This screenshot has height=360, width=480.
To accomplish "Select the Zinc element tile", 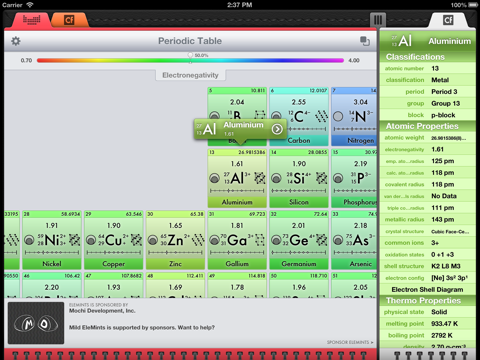I will click(x=175, y=240).
